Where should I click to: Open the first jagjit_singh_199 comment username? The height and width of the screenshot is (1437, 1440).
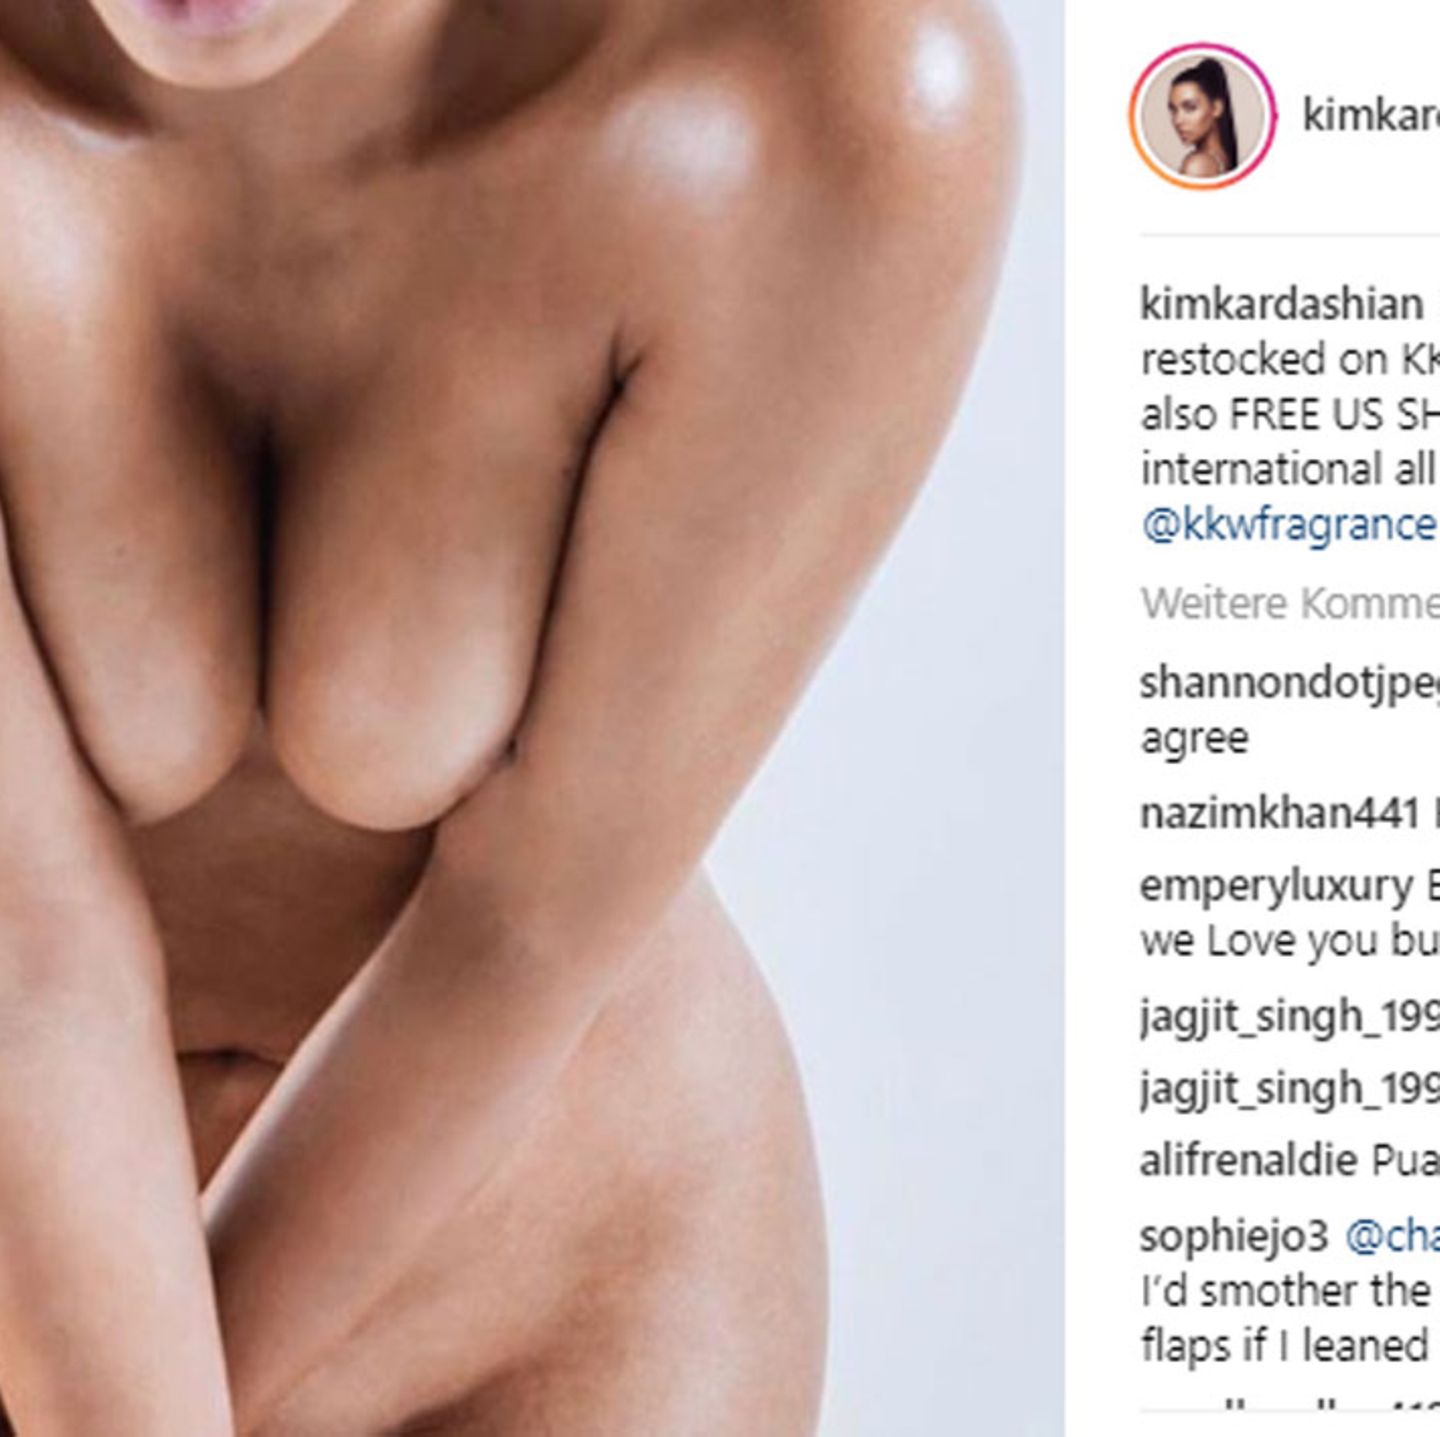point(1290,1017)
